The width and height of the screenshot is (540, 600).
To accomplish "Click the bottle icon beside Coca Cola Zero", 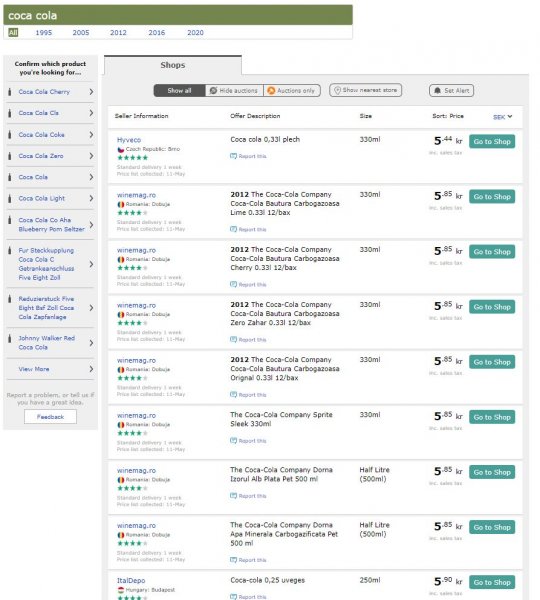I will pos(10,156).
